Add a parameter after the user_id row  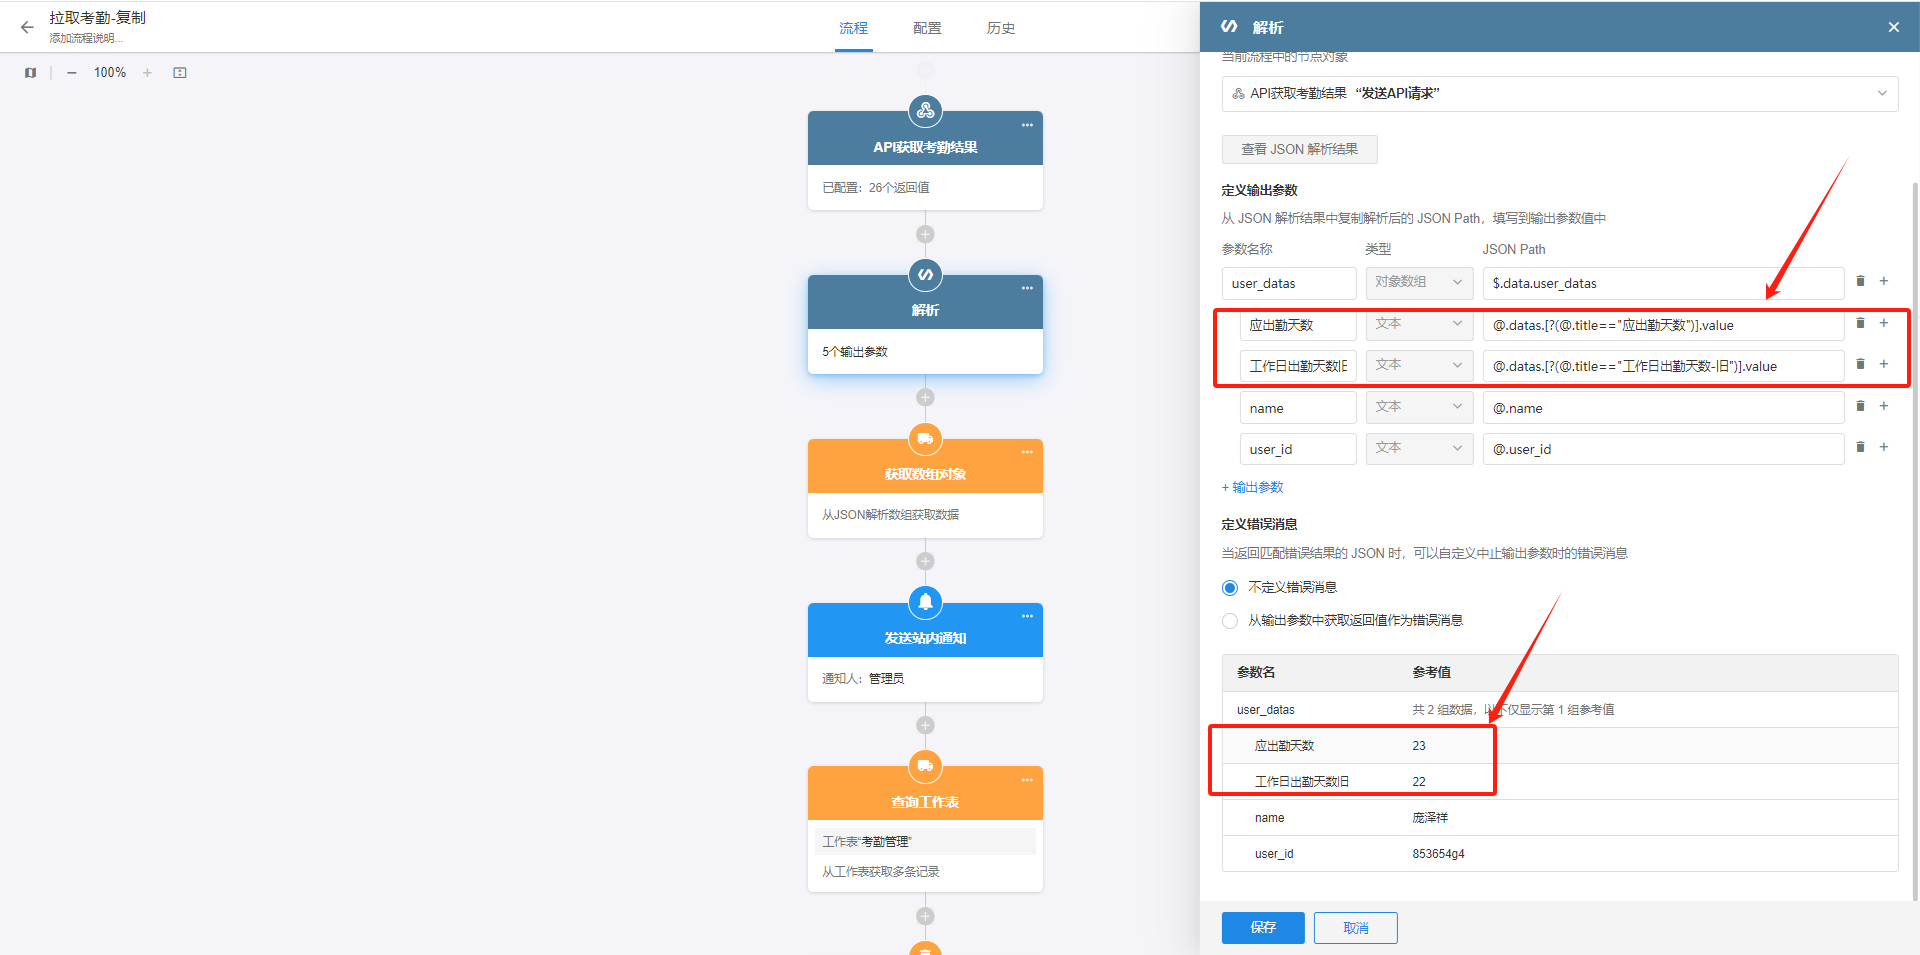pyautogui.click(x=1884, y=447)
